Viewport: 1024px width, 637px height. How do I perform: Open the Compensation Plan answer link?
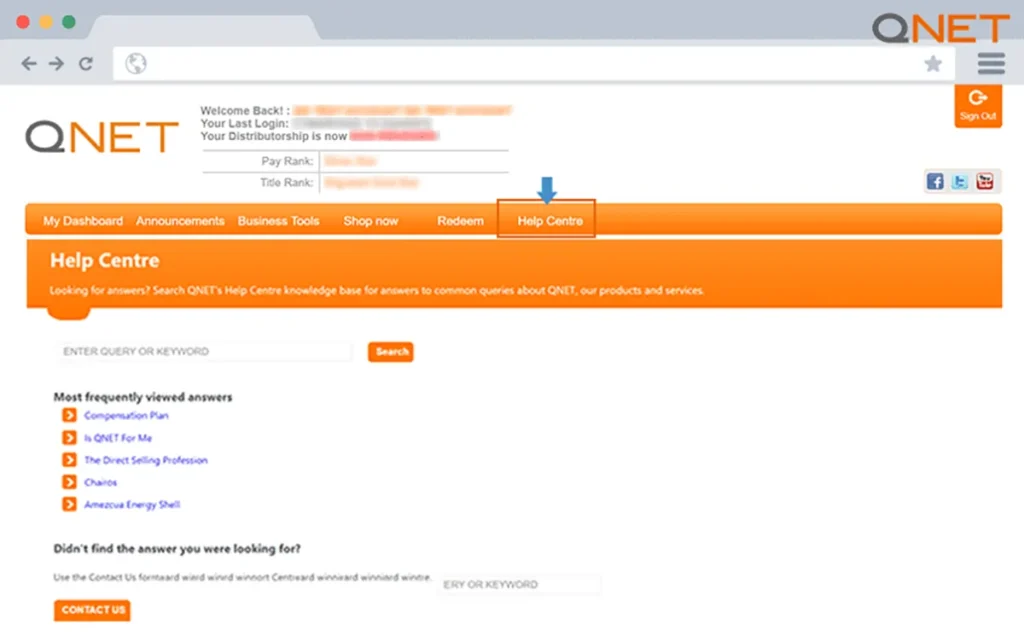[126, 416]
